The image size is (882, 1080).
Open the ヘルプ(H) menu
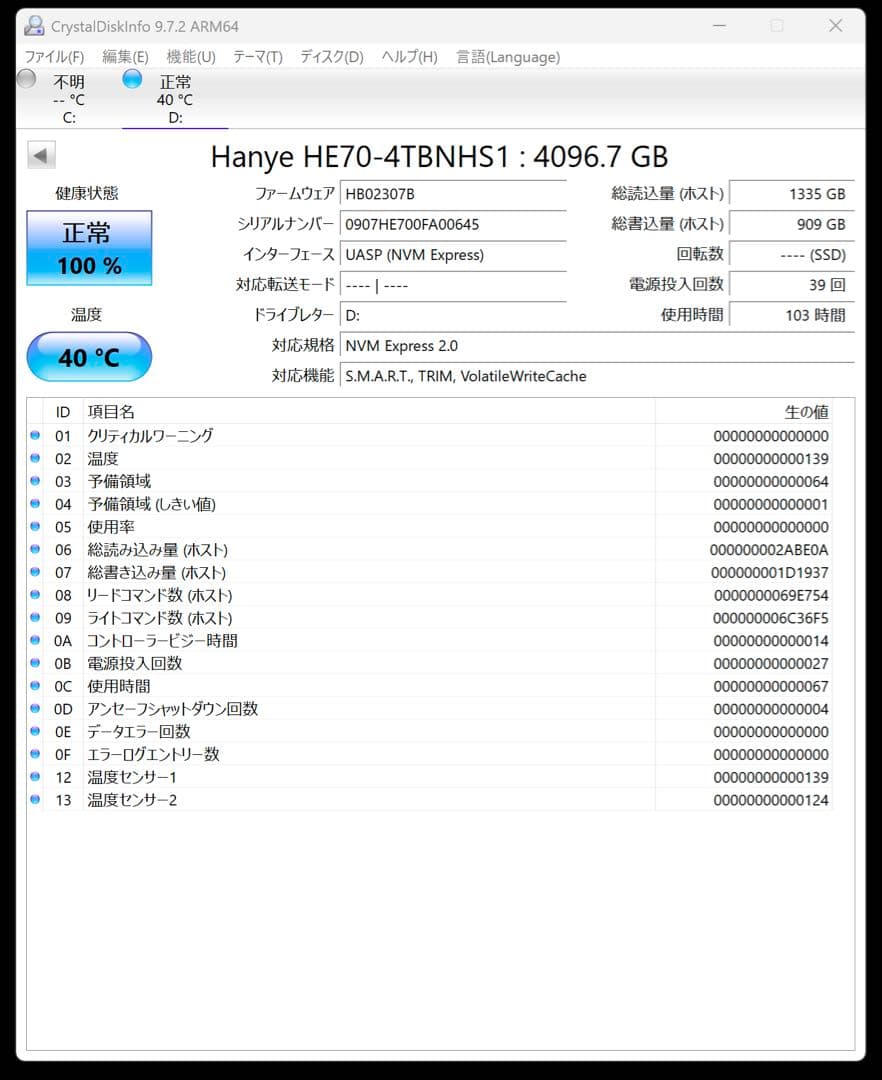pyautogui.click(x=409, y=57)
